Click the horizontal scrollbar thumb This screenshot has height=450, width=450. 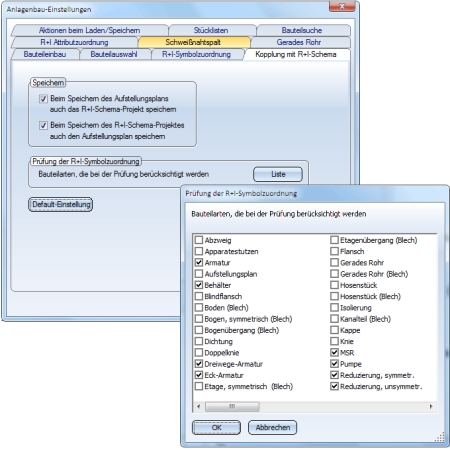click(232, 406)
